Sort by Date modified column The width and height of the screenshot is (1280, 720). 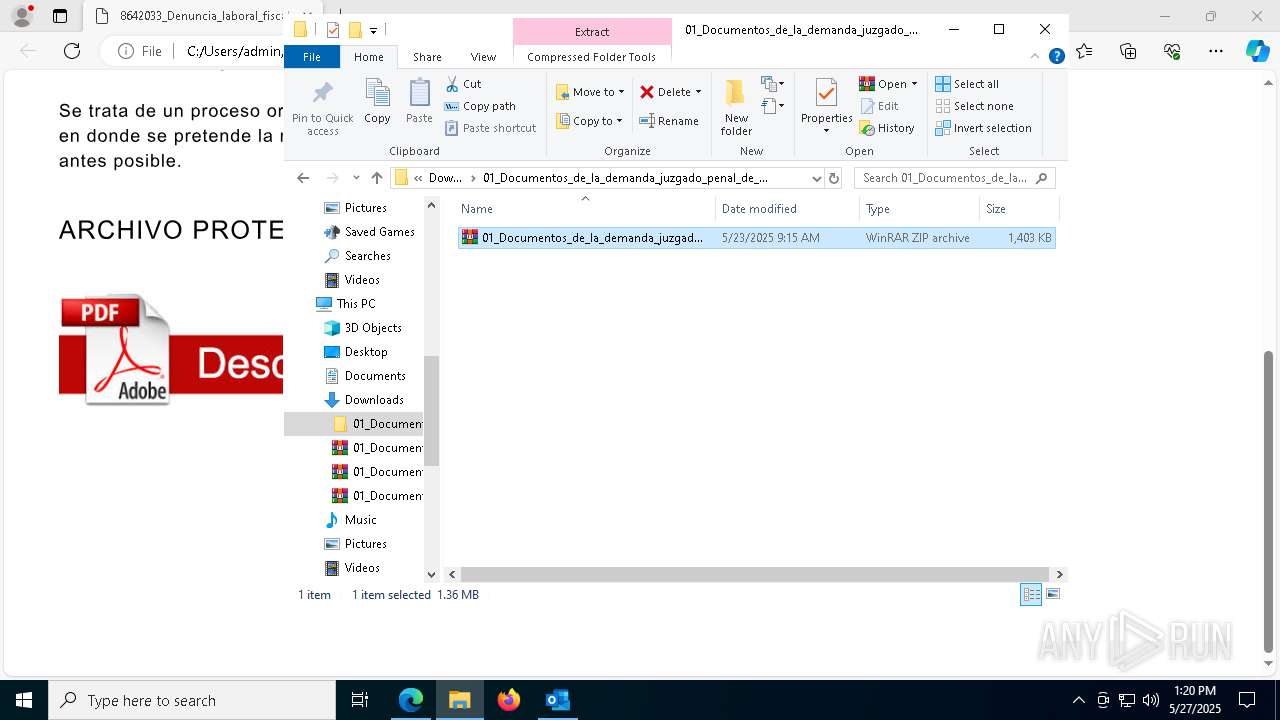click(787, 209)
